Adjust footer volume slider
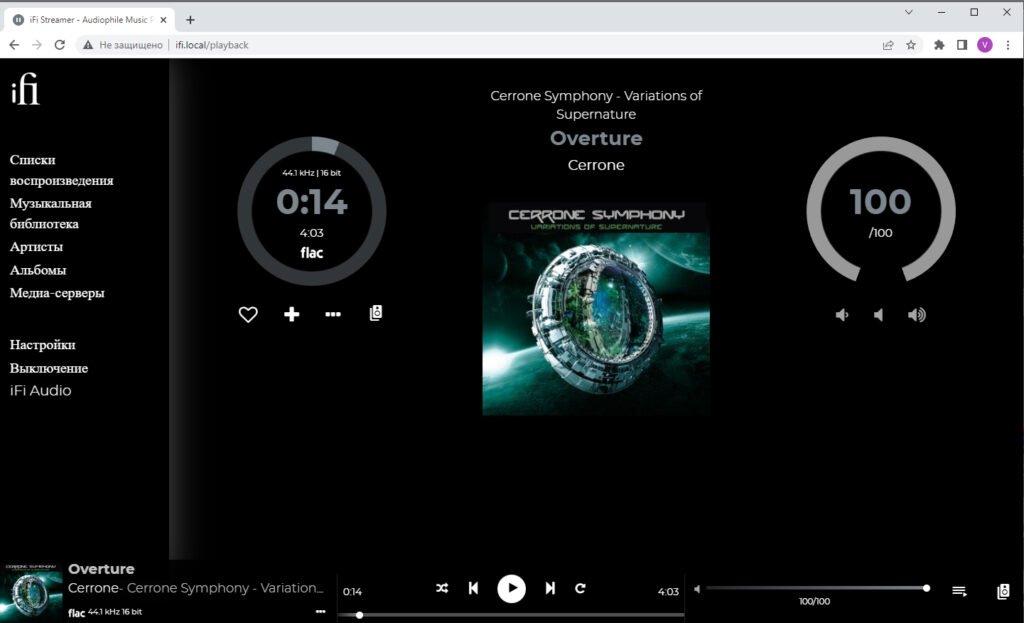The height and width of the screenshot is (623, 1024). [816, 588]
